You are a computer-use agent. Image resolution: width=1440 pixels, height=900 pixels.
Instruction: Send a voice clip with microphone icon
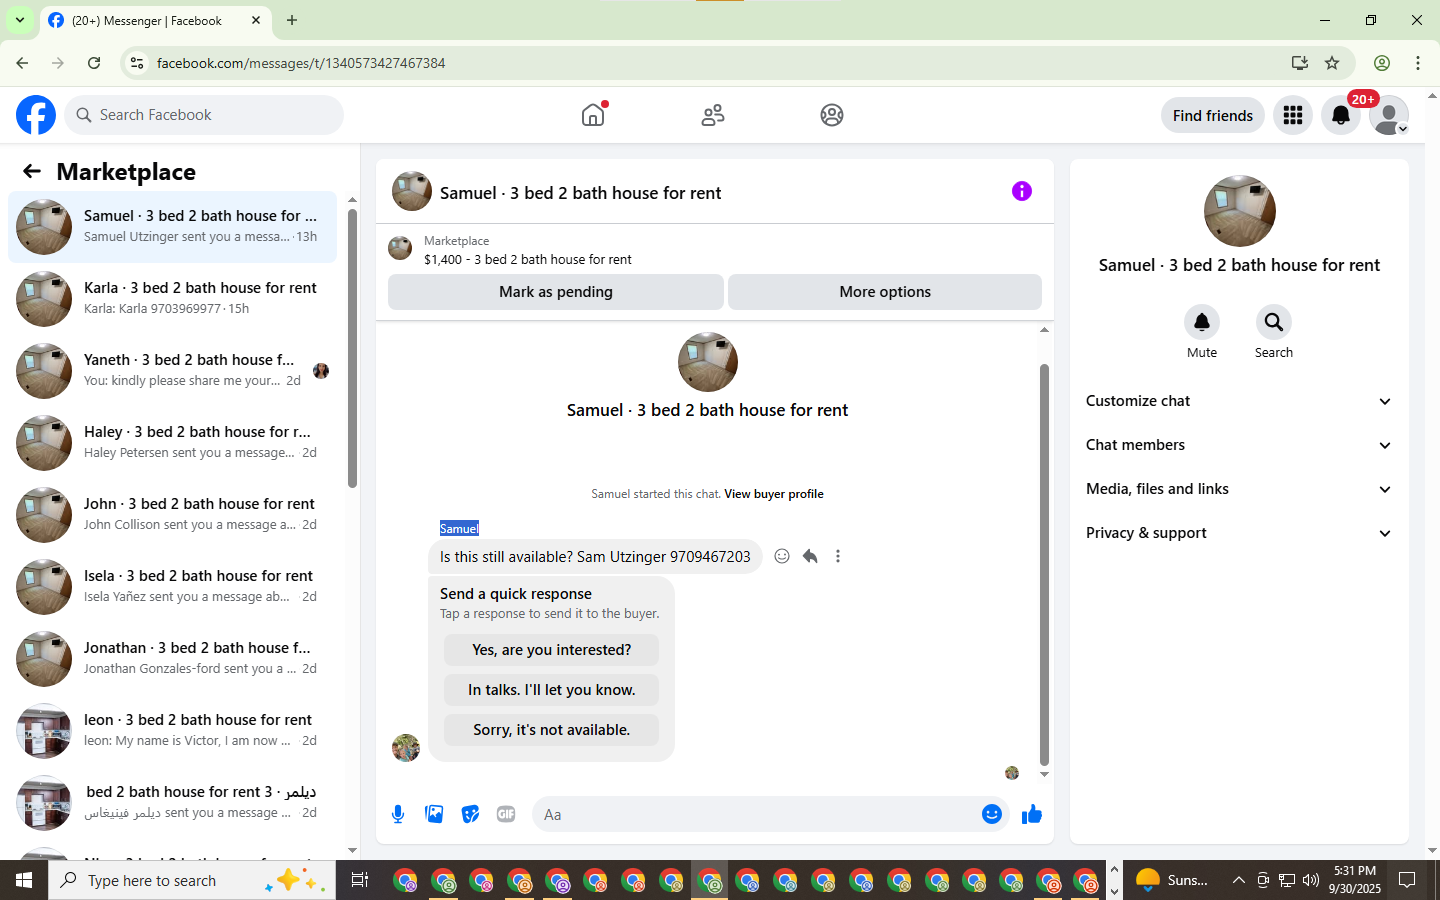click(x=398, y=814)
